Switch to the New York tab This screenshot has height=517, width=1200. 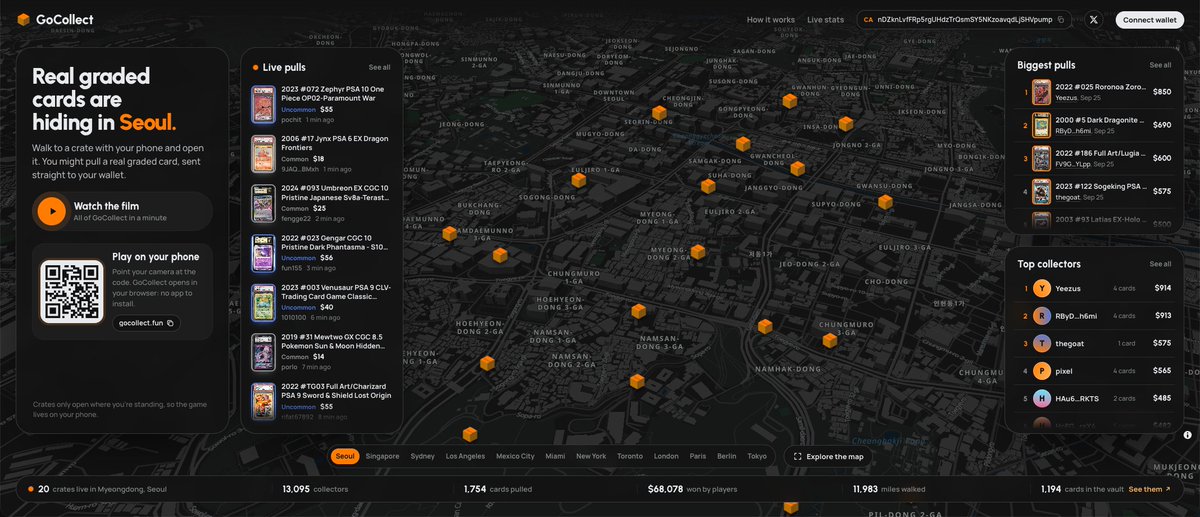click(x=591, y=456)
